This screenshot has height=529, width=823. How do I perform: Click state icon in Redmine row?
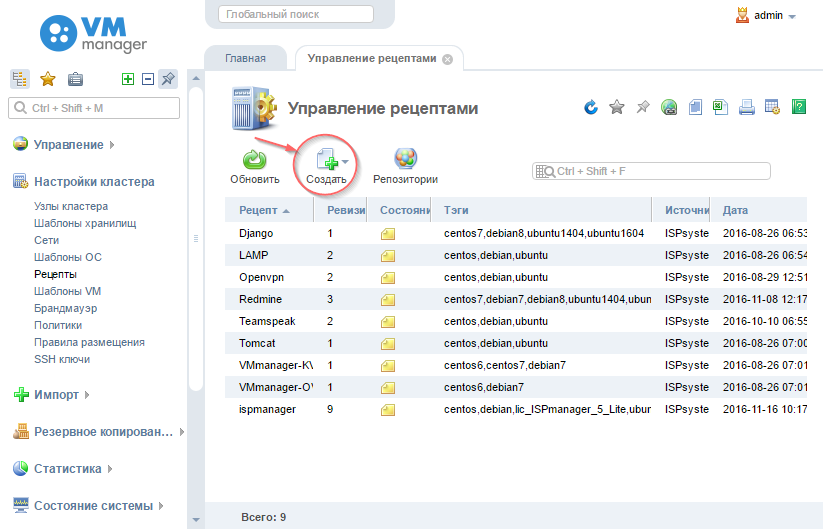tap(388, 300)
